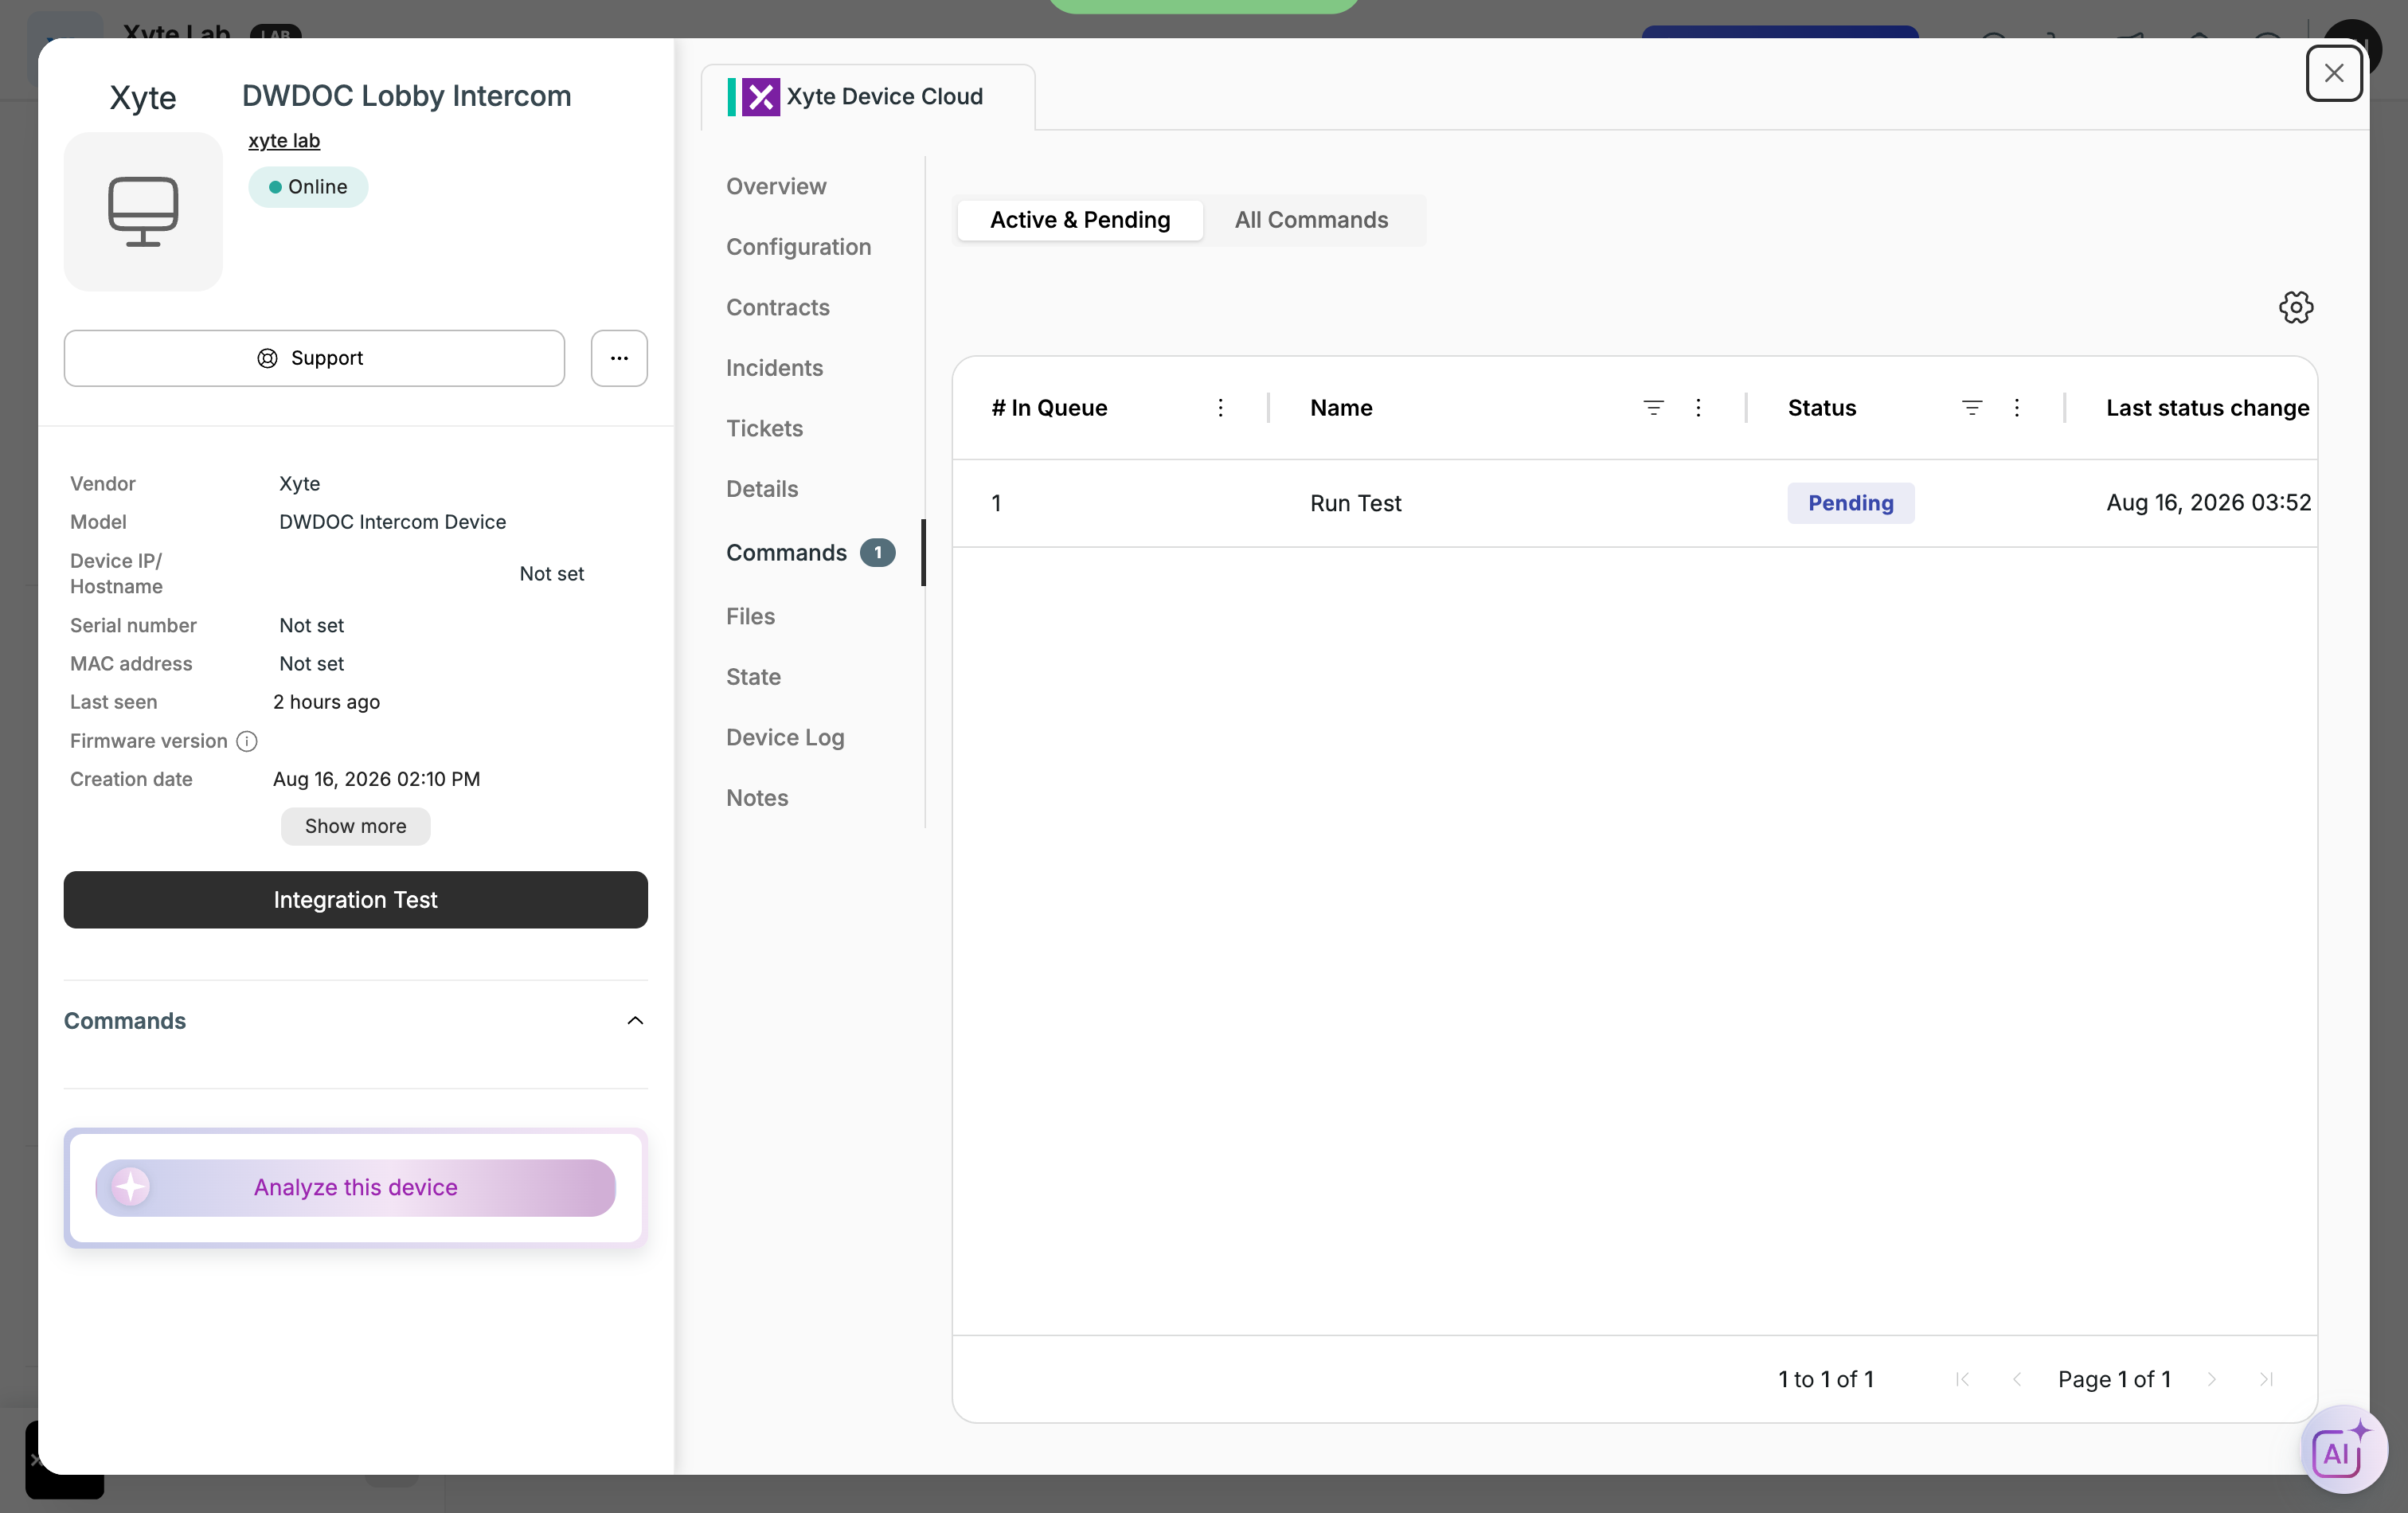2408x1513 pixels.
Task: Go to previous page of commands
Action: pos(2016,1379)
